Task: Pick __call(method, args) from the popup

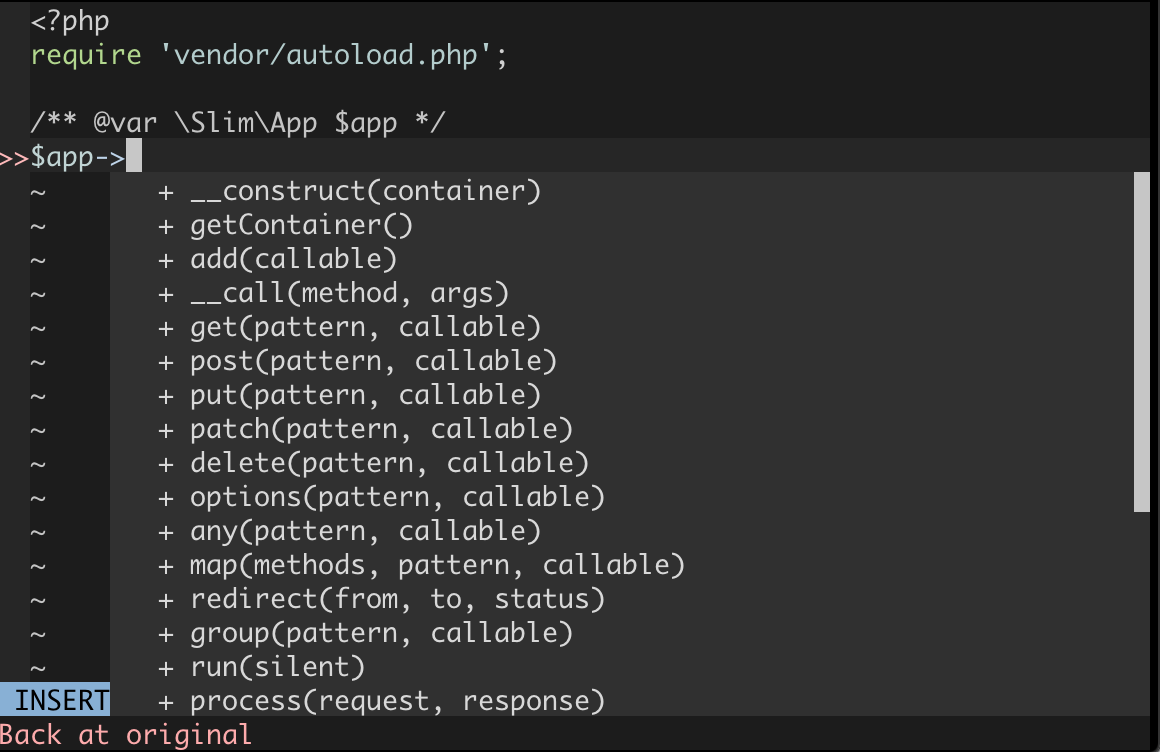Action: (x=348, y=292)
